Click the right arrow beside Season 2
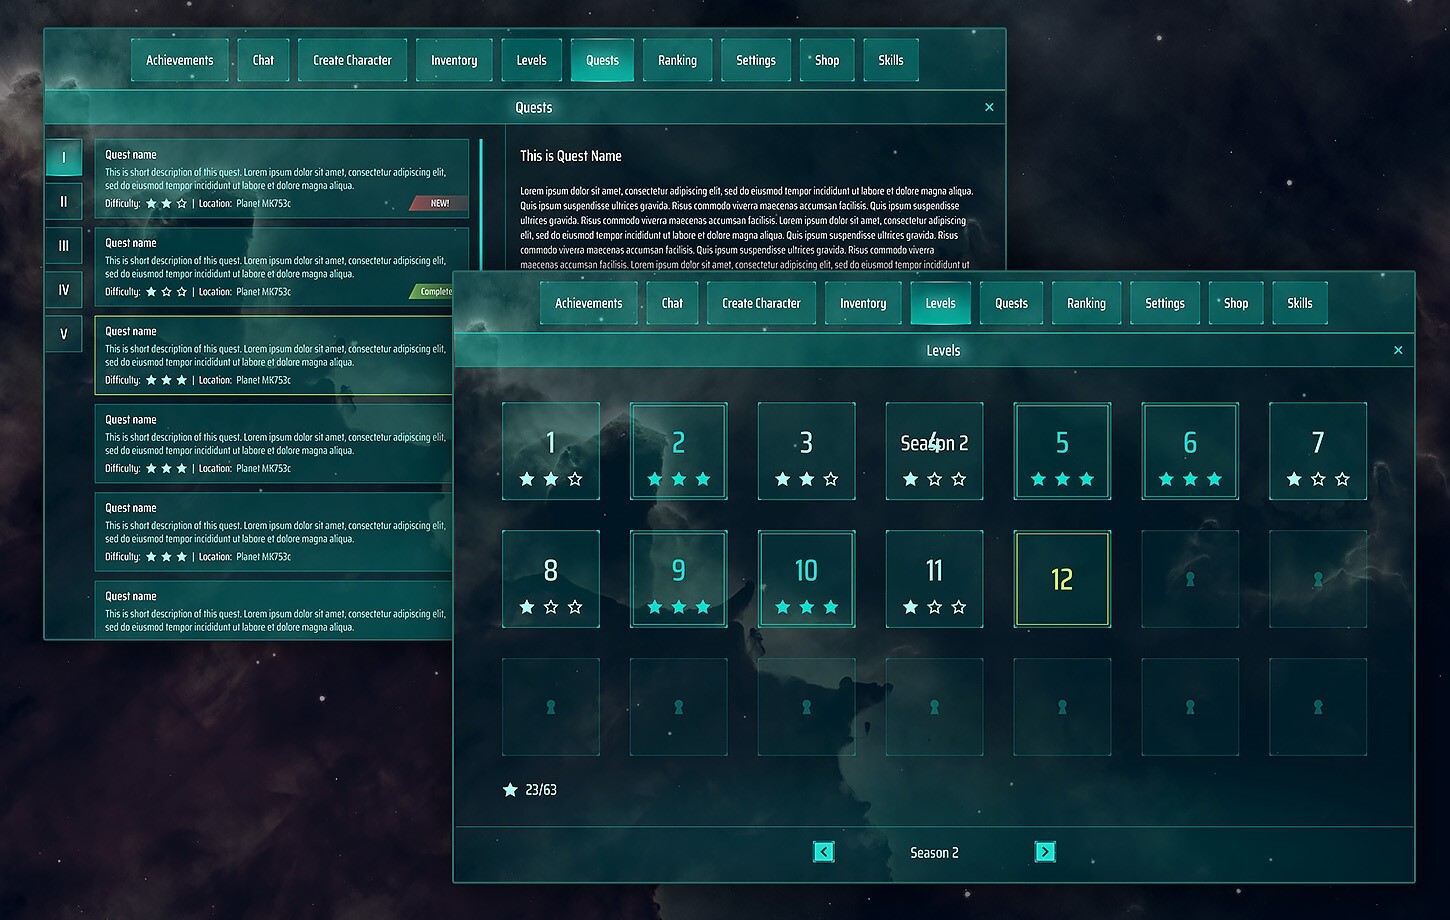 1045,851
